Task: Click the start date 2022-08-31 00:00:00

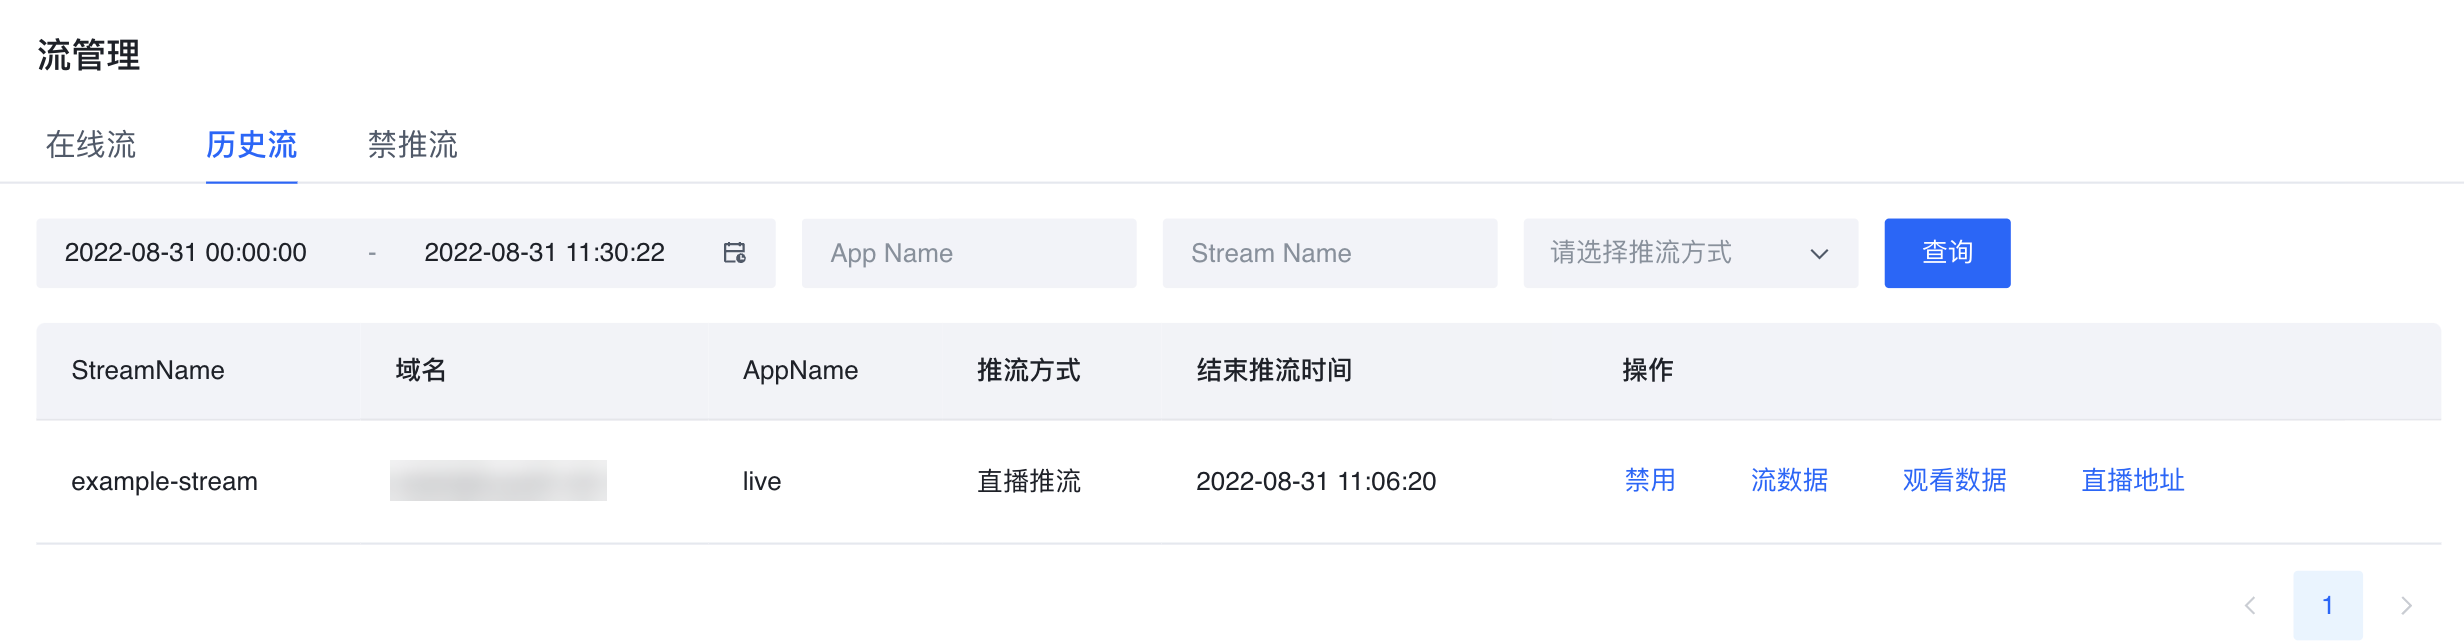Action: 186,253
